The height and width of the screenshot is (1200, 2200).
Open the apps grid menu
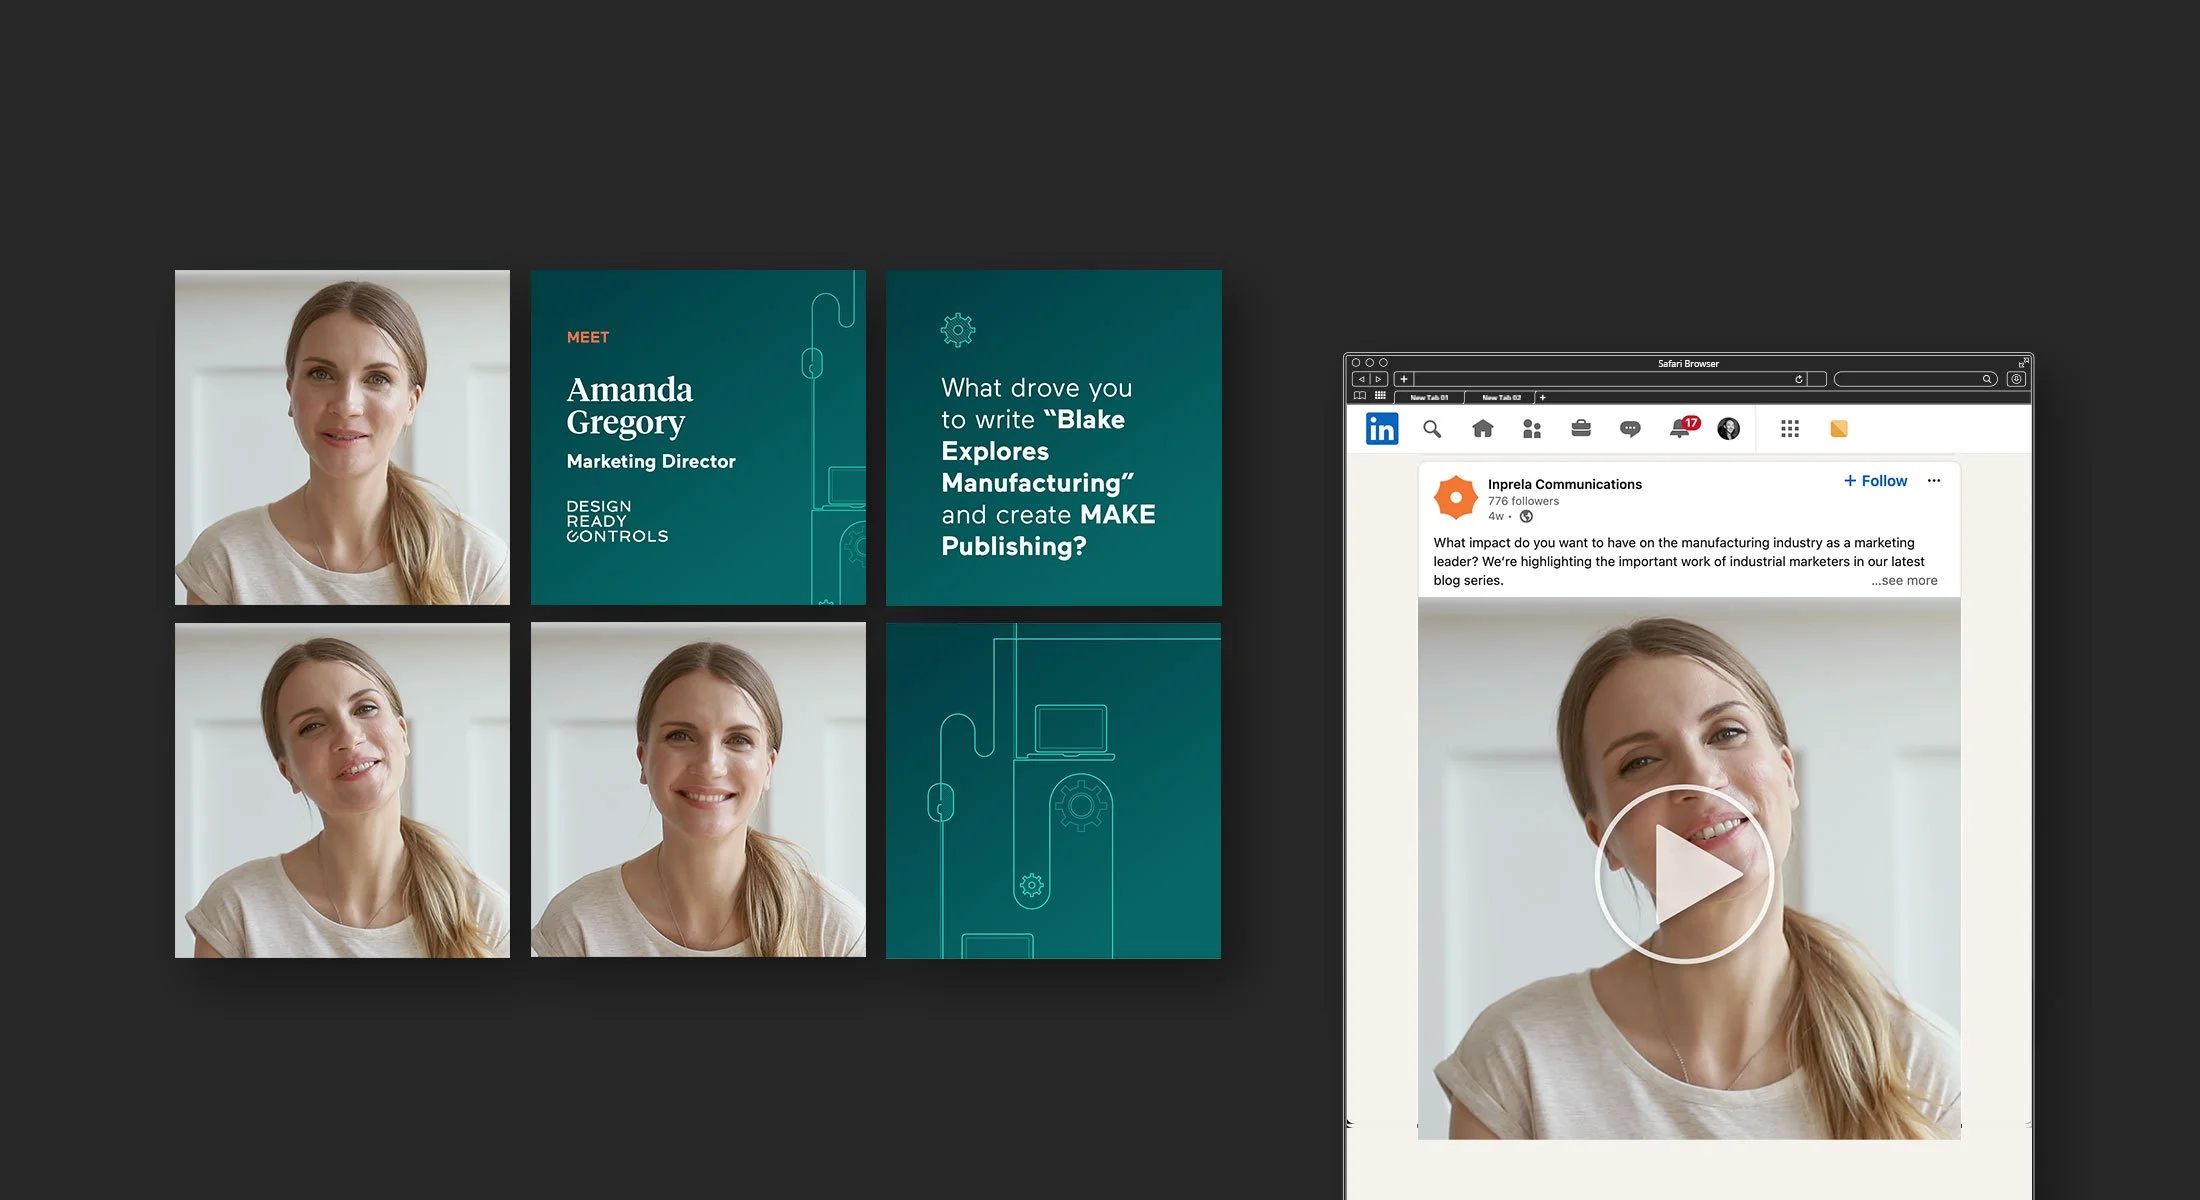click(1790, 429)
